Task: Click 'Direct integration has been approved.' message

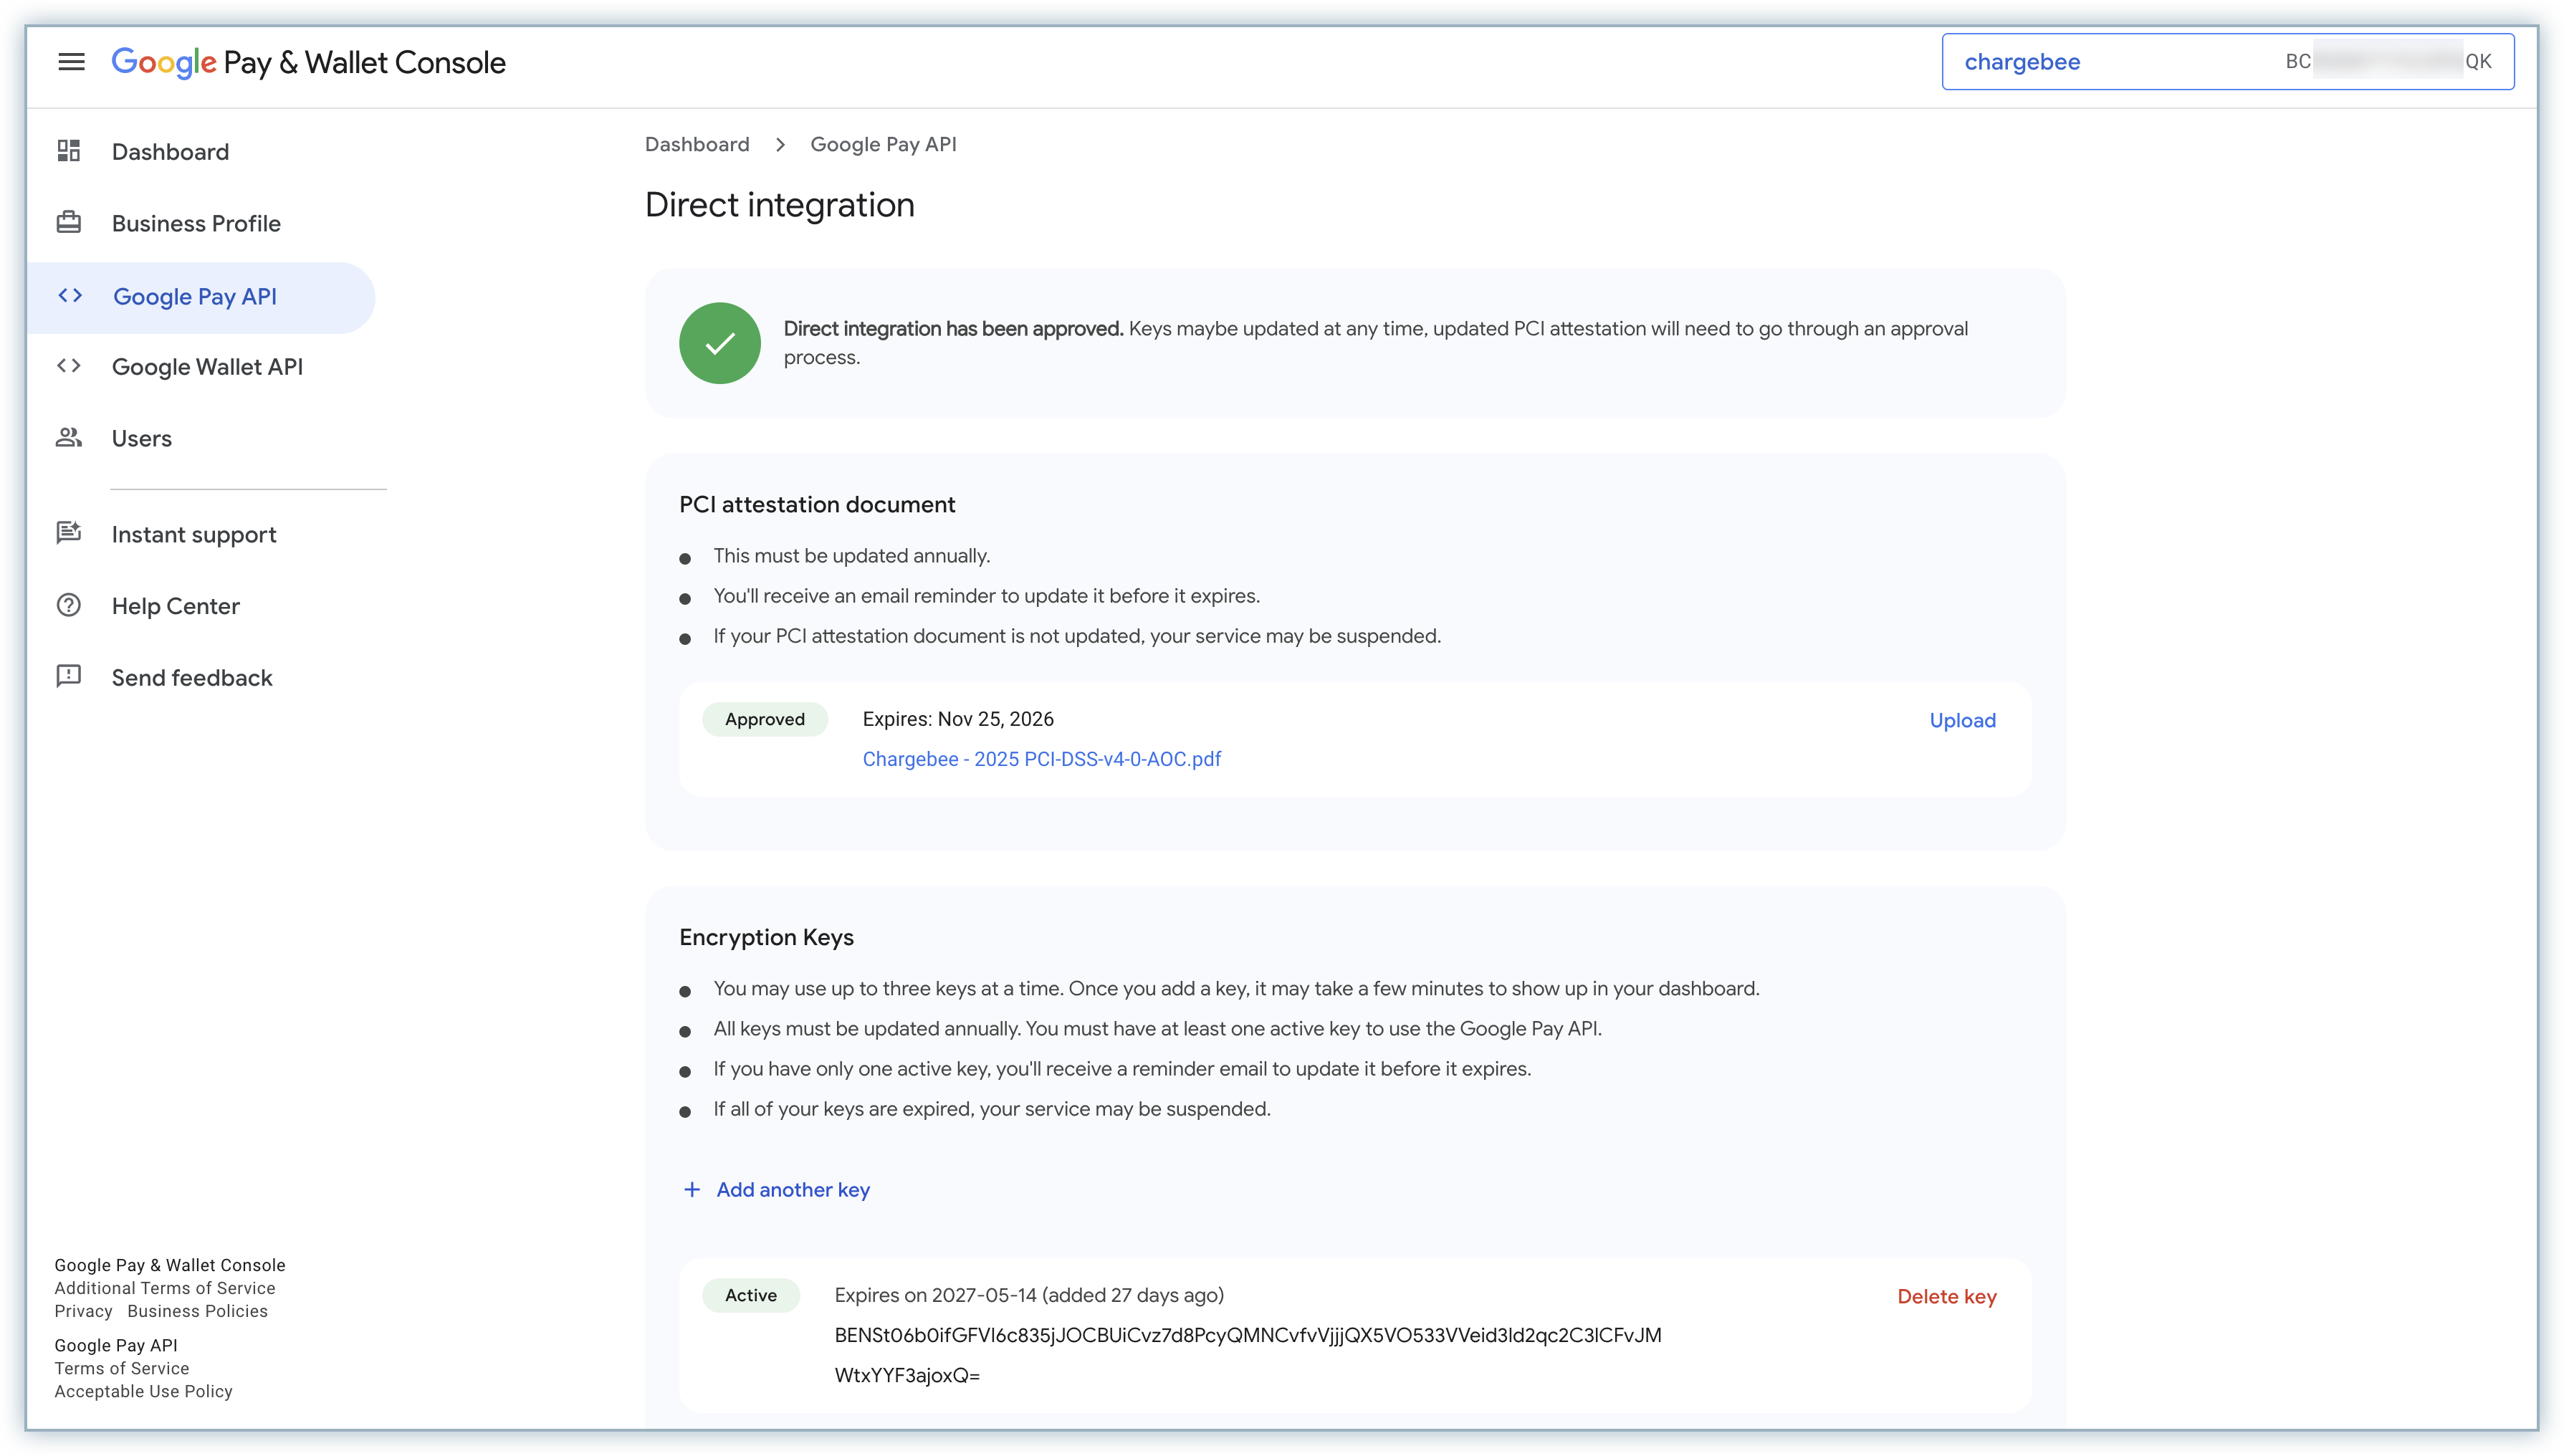Action: (x=953, y=329)
